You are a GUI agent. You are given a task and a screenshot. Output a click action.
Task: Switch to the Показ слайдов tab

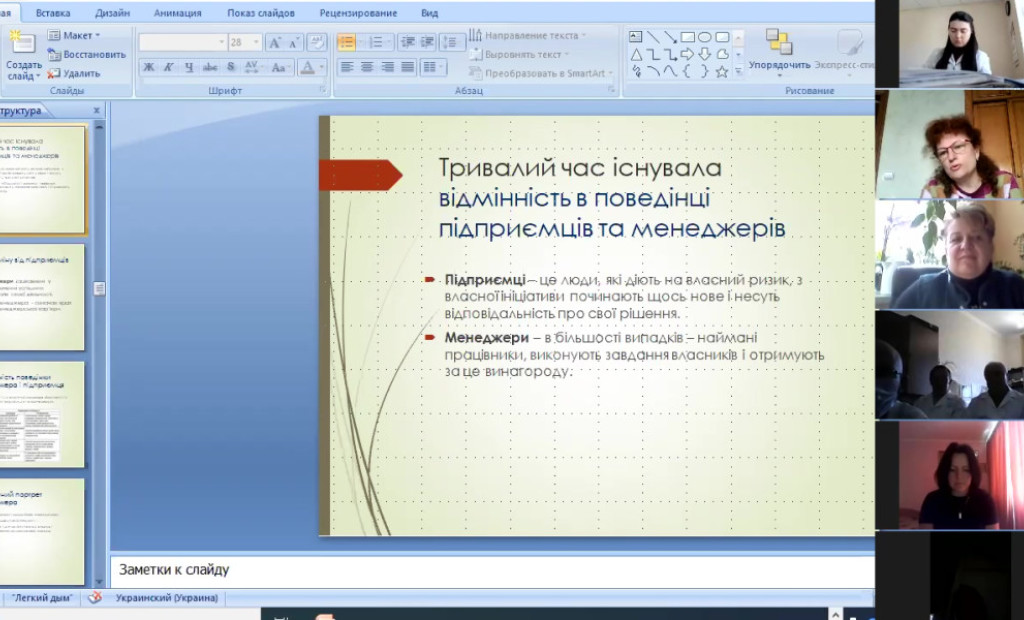(260, 13)
